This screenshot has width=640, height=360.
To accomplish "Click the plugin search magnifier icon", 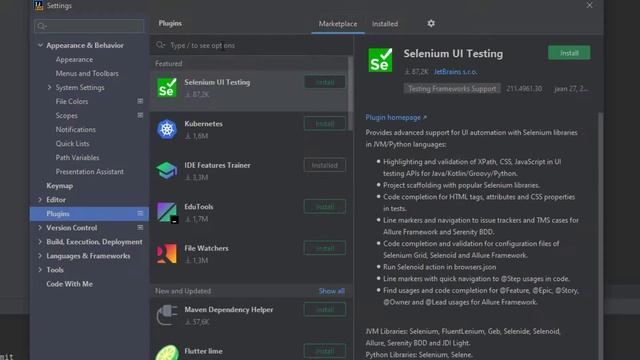I will 160,45.
